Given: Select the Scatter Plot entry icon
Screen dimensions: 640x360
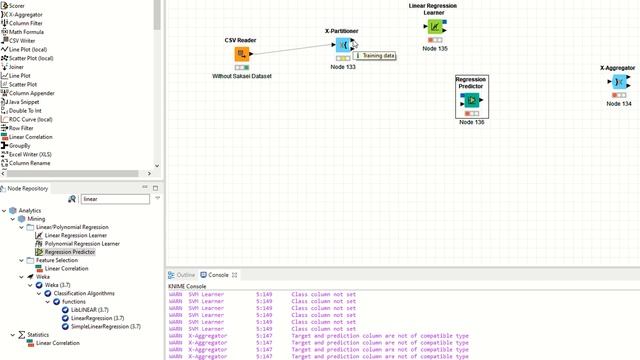Looking at the screenshot, I should (x=4, y=84).
